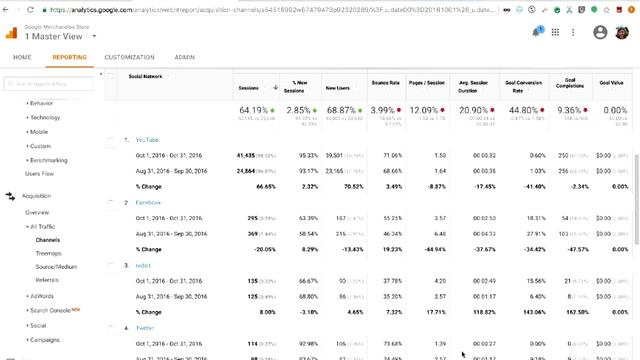Open the user profile photo avatar
Image resolution: width=640 pixels, height=360 pixels.
[x=622, y=32]
